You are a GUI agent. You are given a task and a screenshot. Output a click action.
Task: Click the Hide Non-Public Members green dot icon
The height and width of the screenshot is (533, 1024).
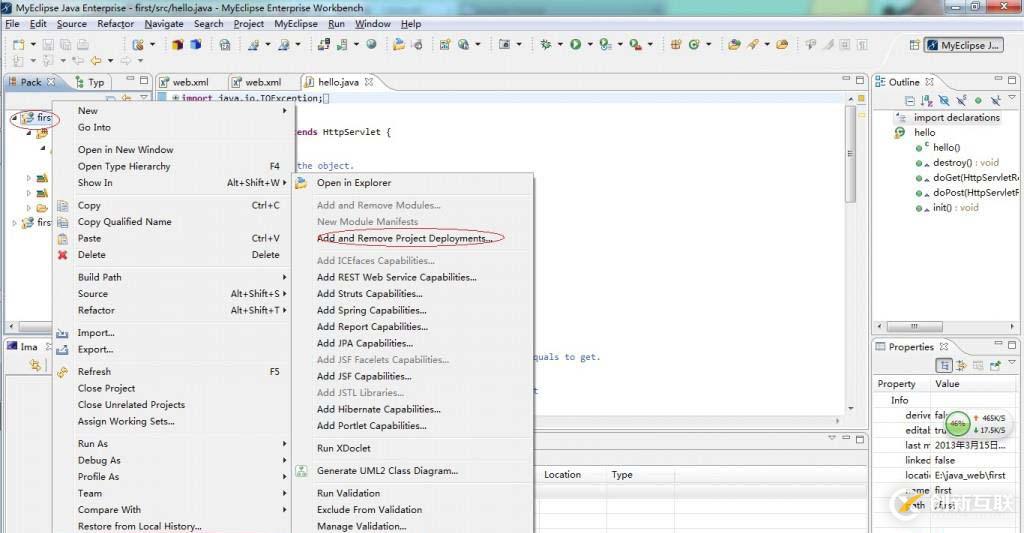978,101
